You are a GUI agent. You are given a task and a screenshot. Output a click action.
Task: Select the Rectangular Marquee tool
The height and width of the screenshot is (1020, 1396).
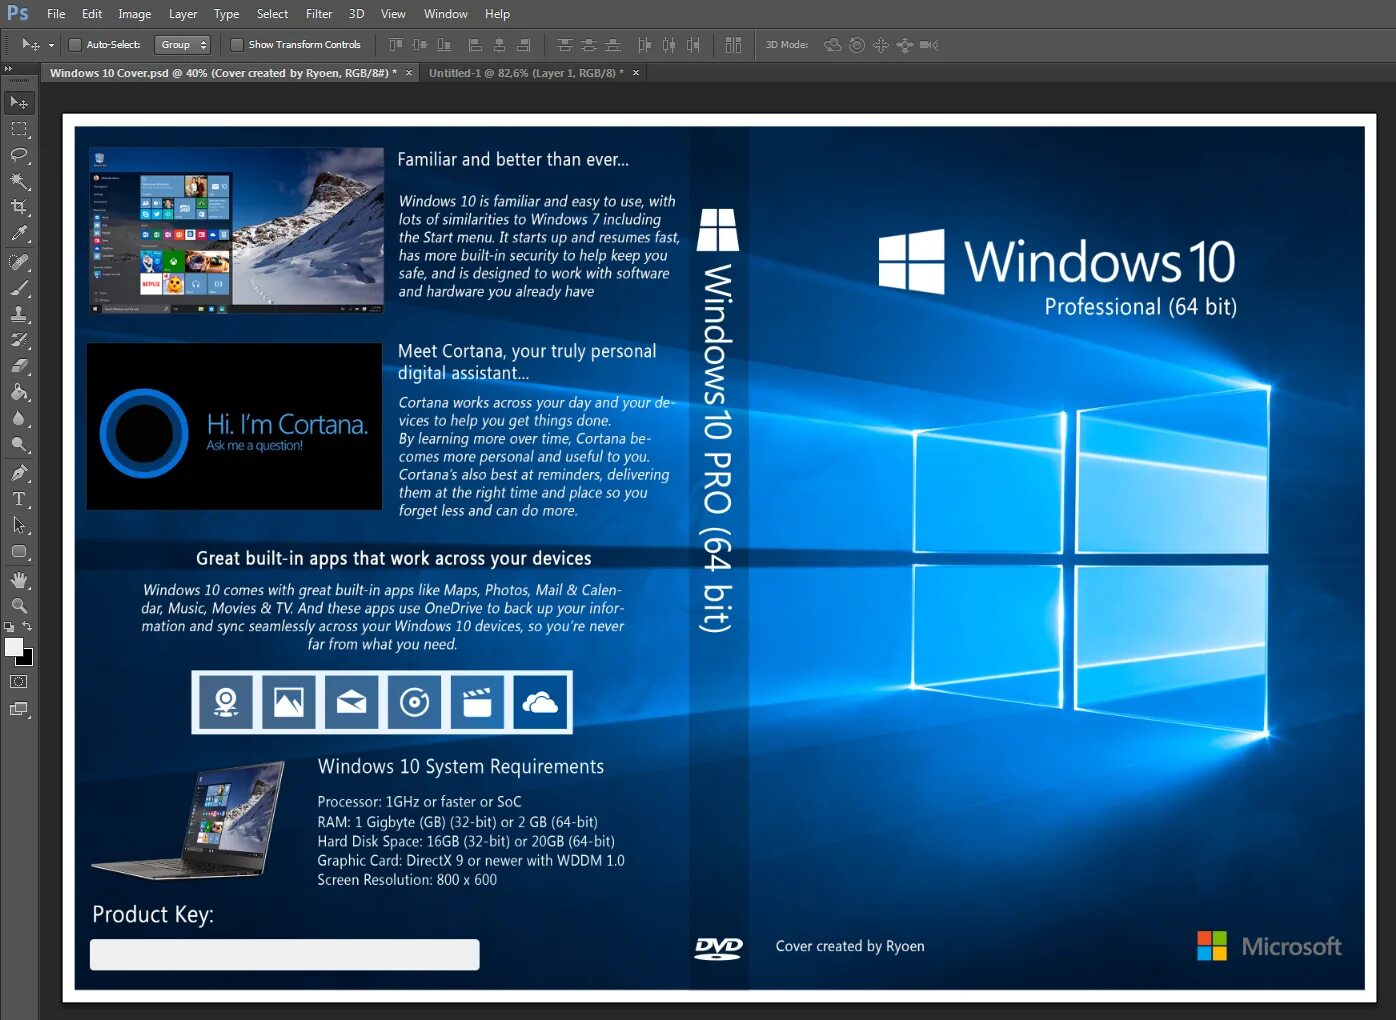coord(19,129)
